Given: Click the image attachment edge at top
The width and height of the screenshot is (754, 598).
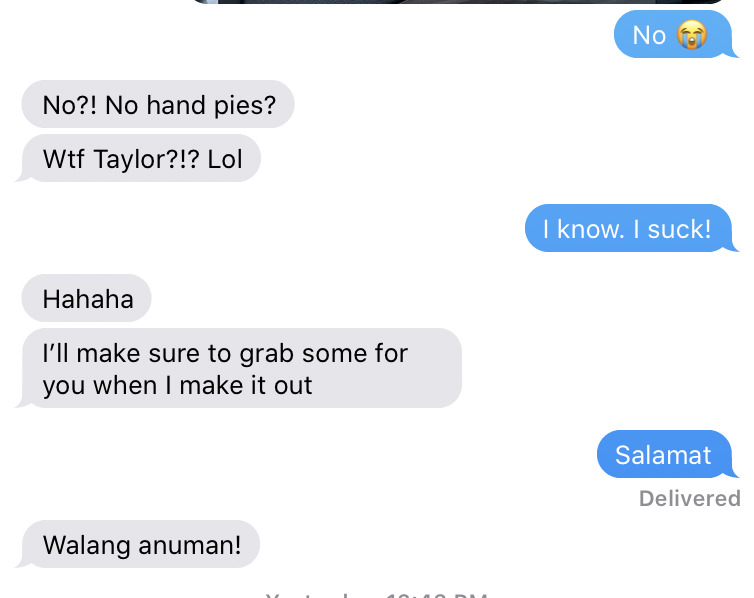Looking at the screenshot, I should [x=457, y=2].
